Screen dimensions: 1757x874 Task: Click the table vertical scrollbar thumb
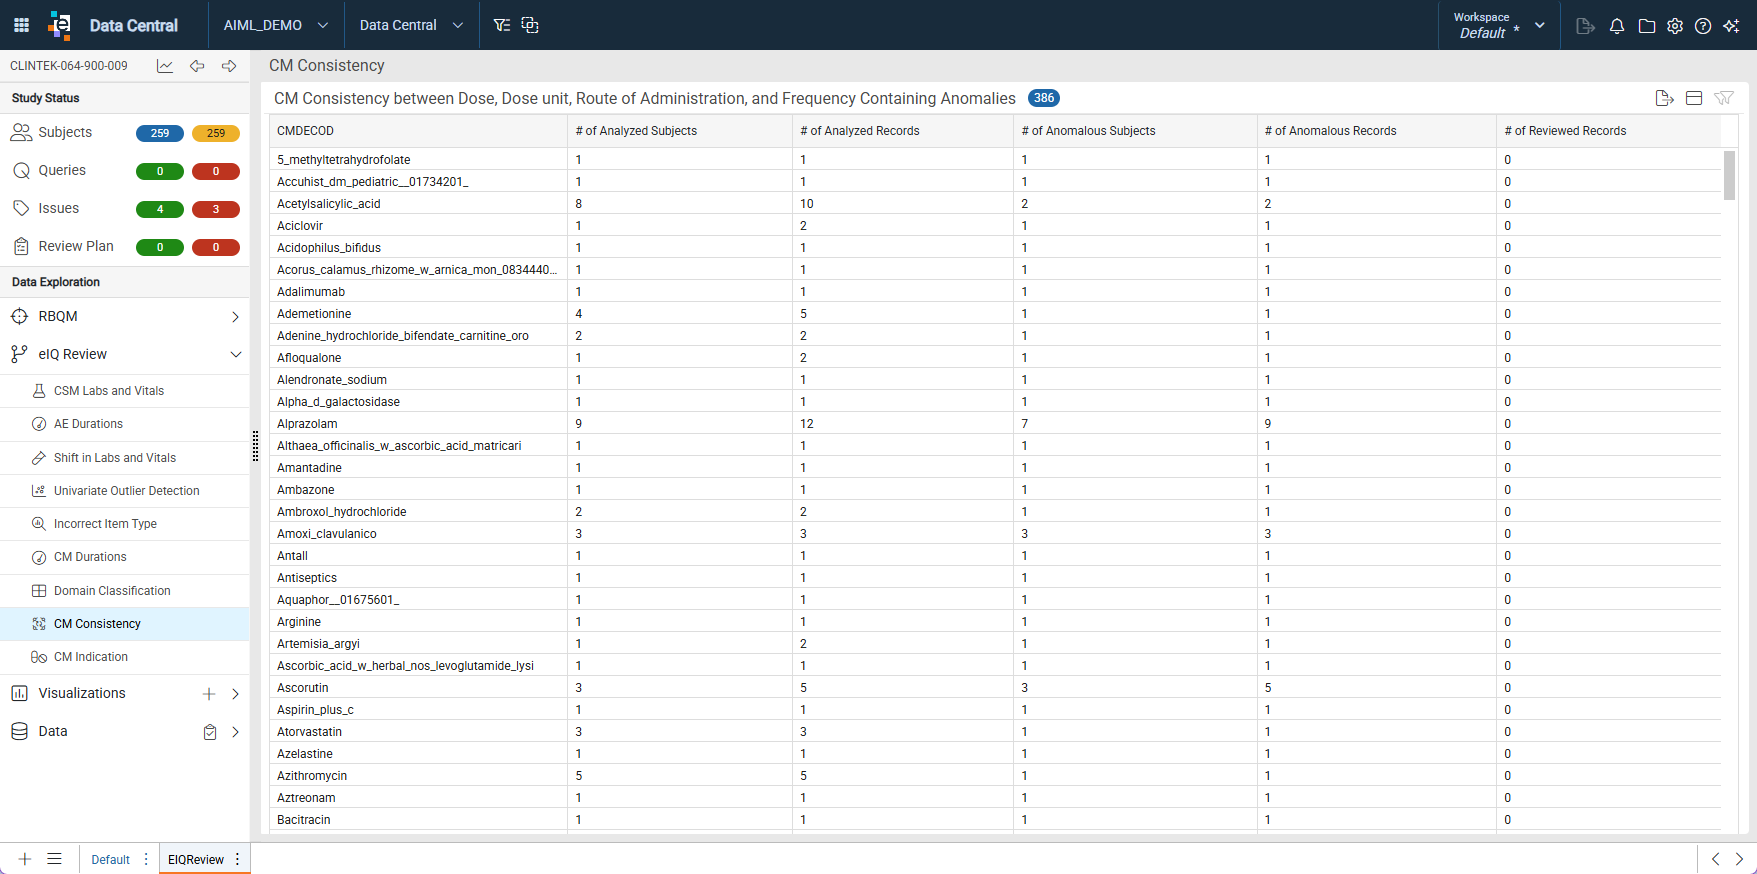click(1729, 176)
